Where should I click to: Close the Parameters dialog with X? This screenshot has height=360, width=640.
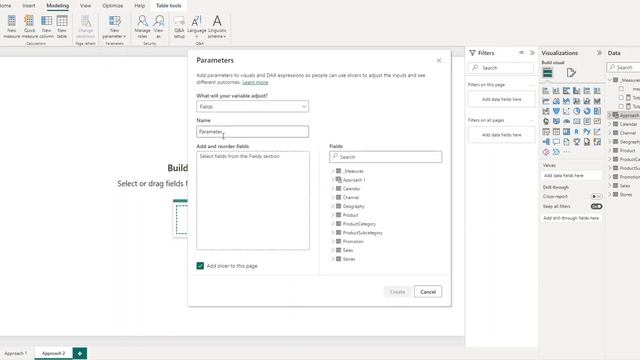(439, 60)
